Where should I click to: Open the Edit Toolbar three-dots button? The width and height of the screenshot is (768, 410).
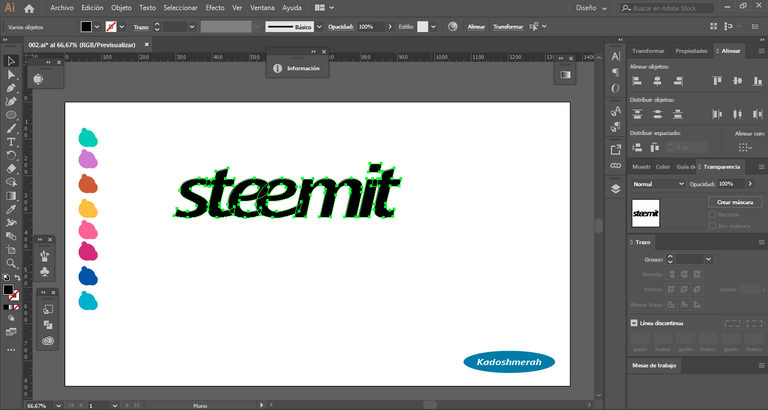pos(11,350)
